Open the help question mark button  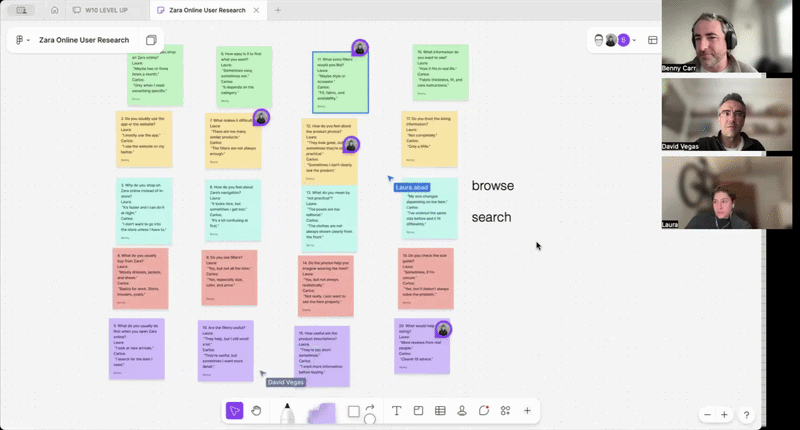click(746, 414)
